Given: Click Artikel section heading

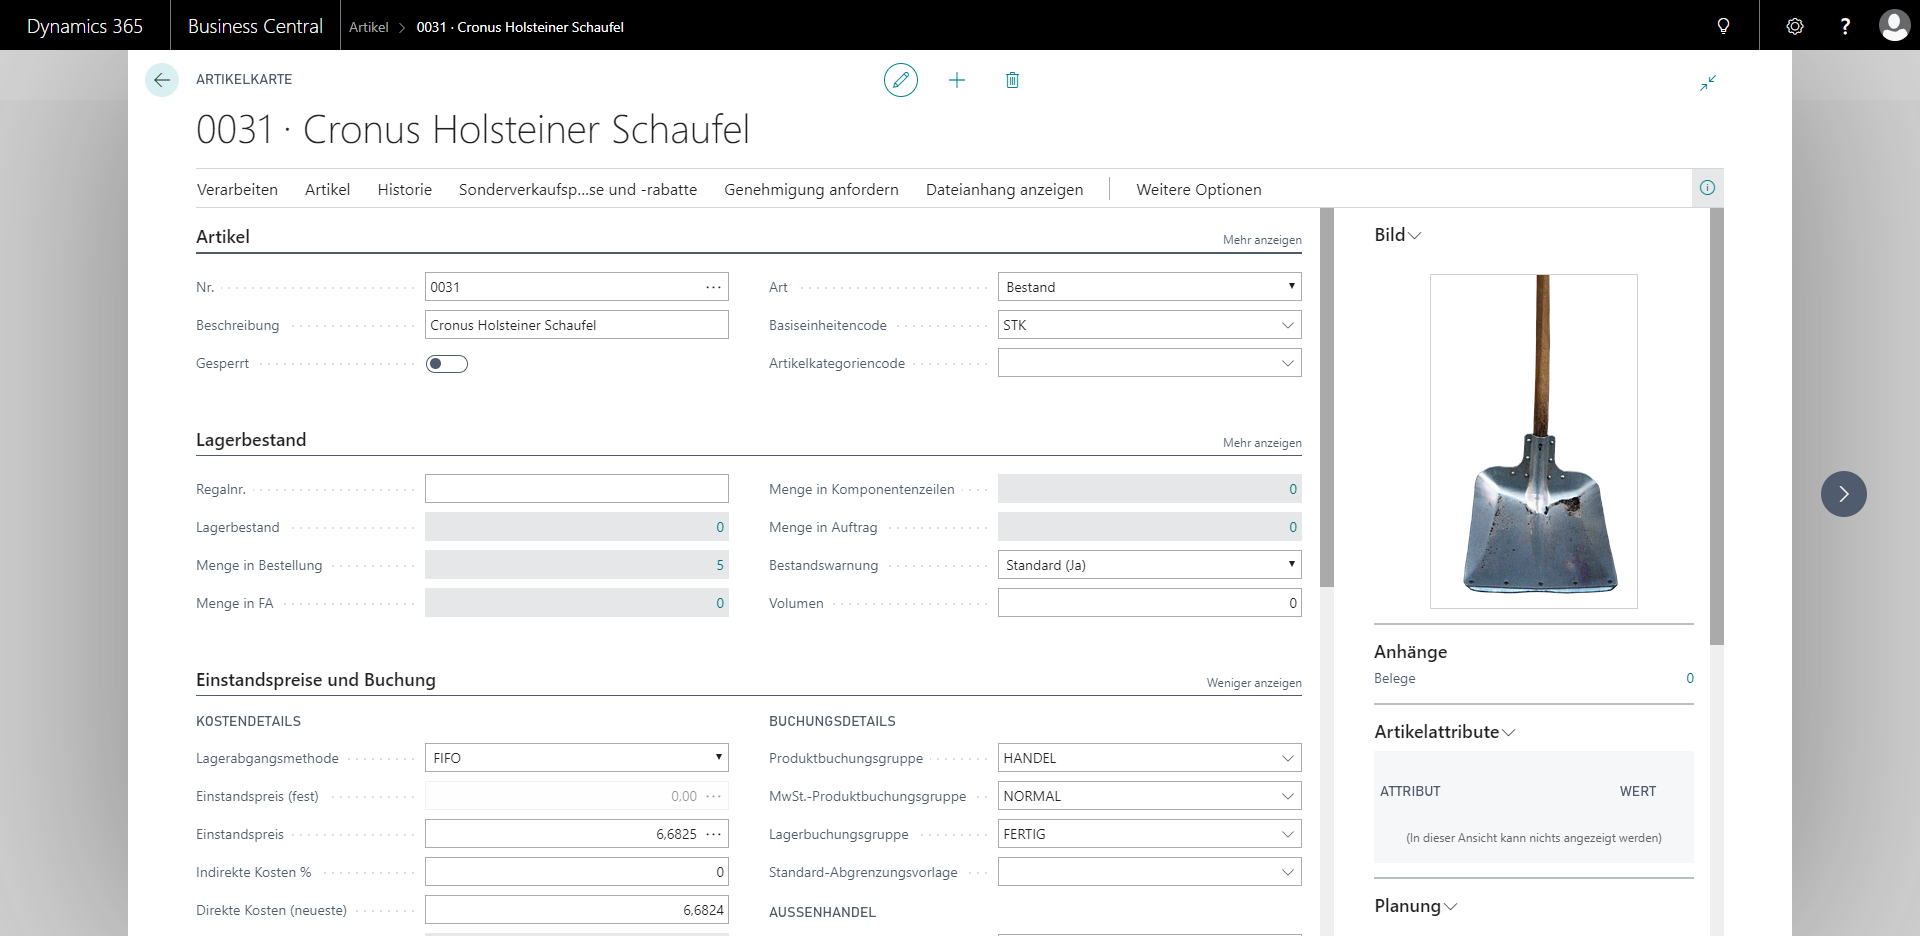Looking at the screenshot, I should [223, 237].
